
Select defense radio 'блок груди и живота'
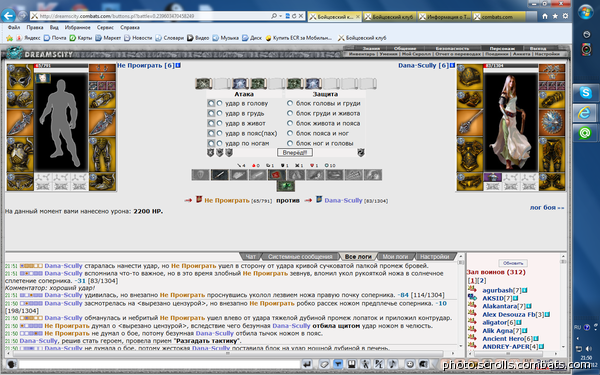click(x=290, y=113)
